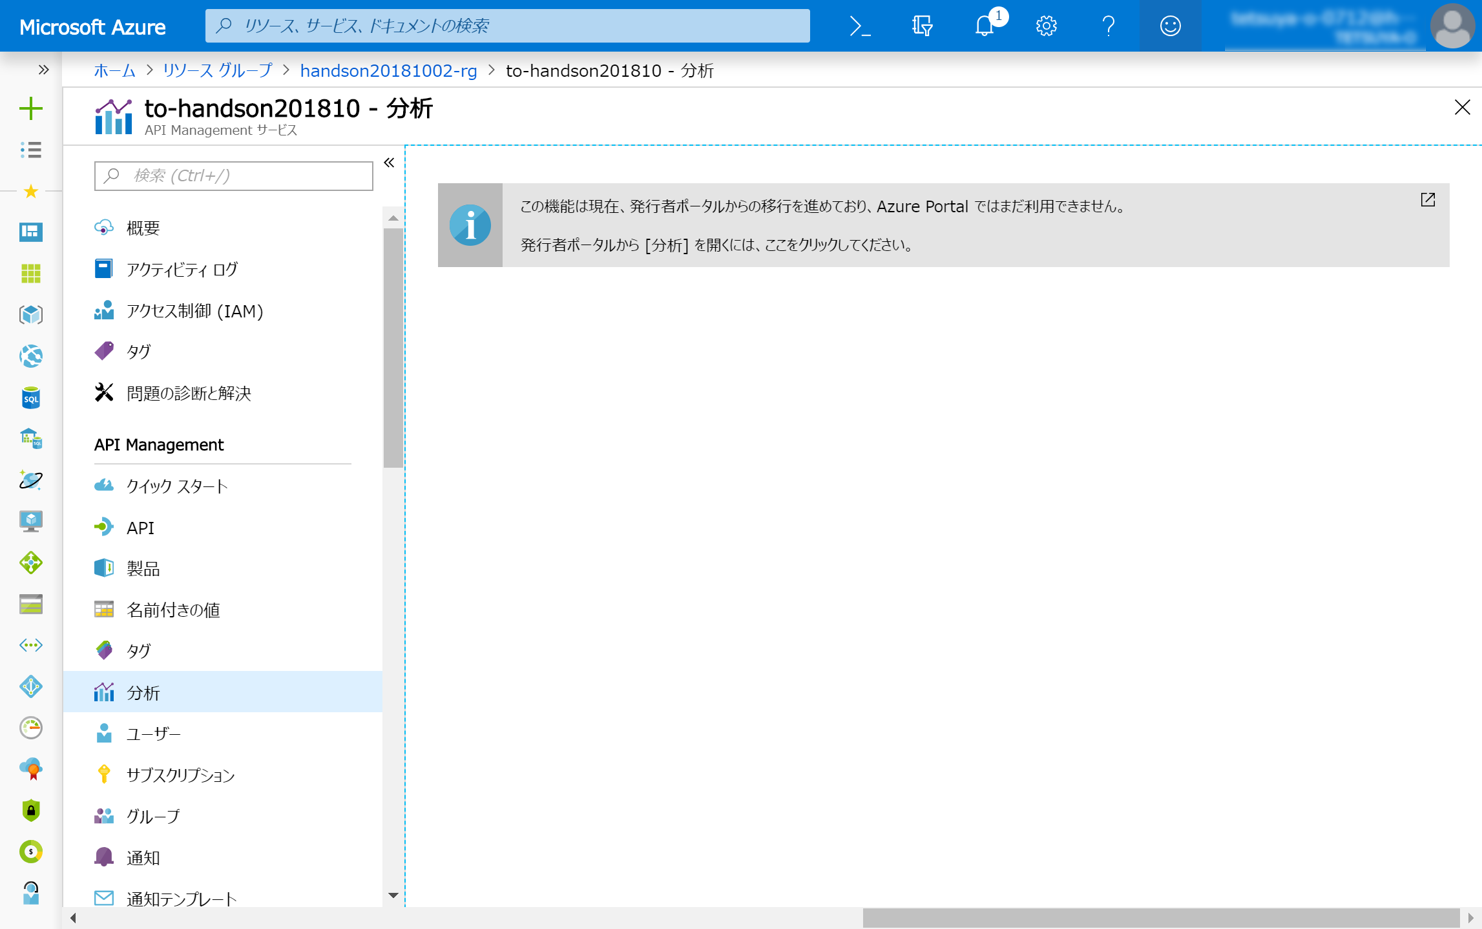Image resolution: width=1482 pixels, height=929 pixels.
Task: Go back via the ホーム breadcrumb link
Action: (114, 71)
